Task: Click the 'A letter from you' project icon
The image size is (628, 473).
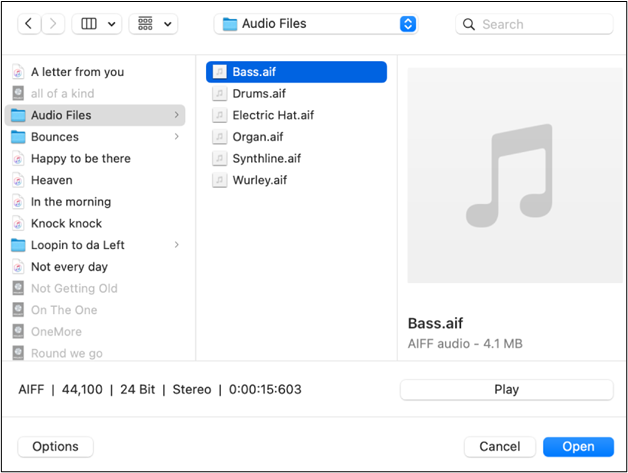Action: click(18, 72)
